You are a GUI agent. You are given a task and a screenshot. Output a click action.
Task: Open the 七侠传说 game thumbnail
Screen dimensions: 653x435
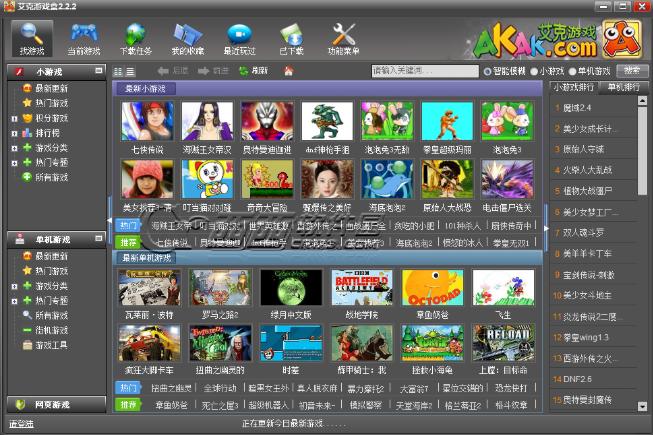coord(147,121)
